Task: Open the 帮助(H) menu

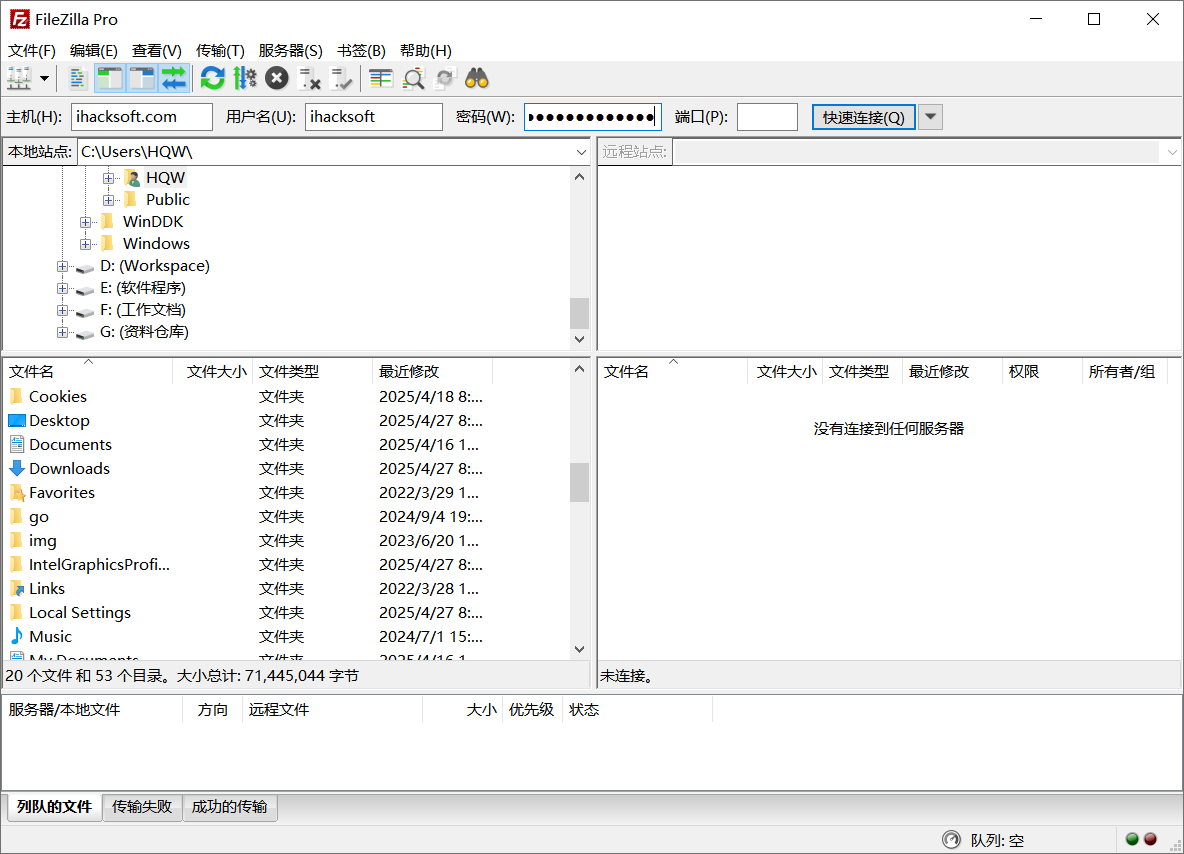Action: coord(425,51)
